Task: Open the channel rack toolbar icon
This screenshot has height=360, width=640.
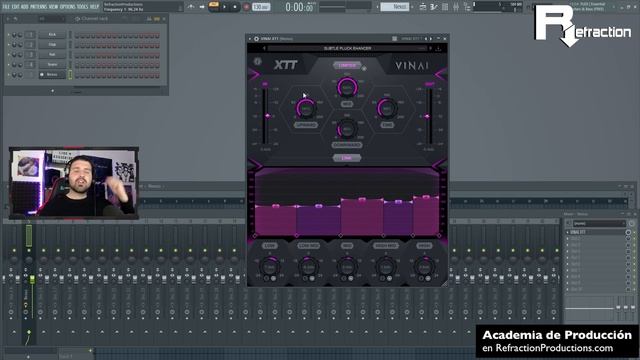Action: 445,7
